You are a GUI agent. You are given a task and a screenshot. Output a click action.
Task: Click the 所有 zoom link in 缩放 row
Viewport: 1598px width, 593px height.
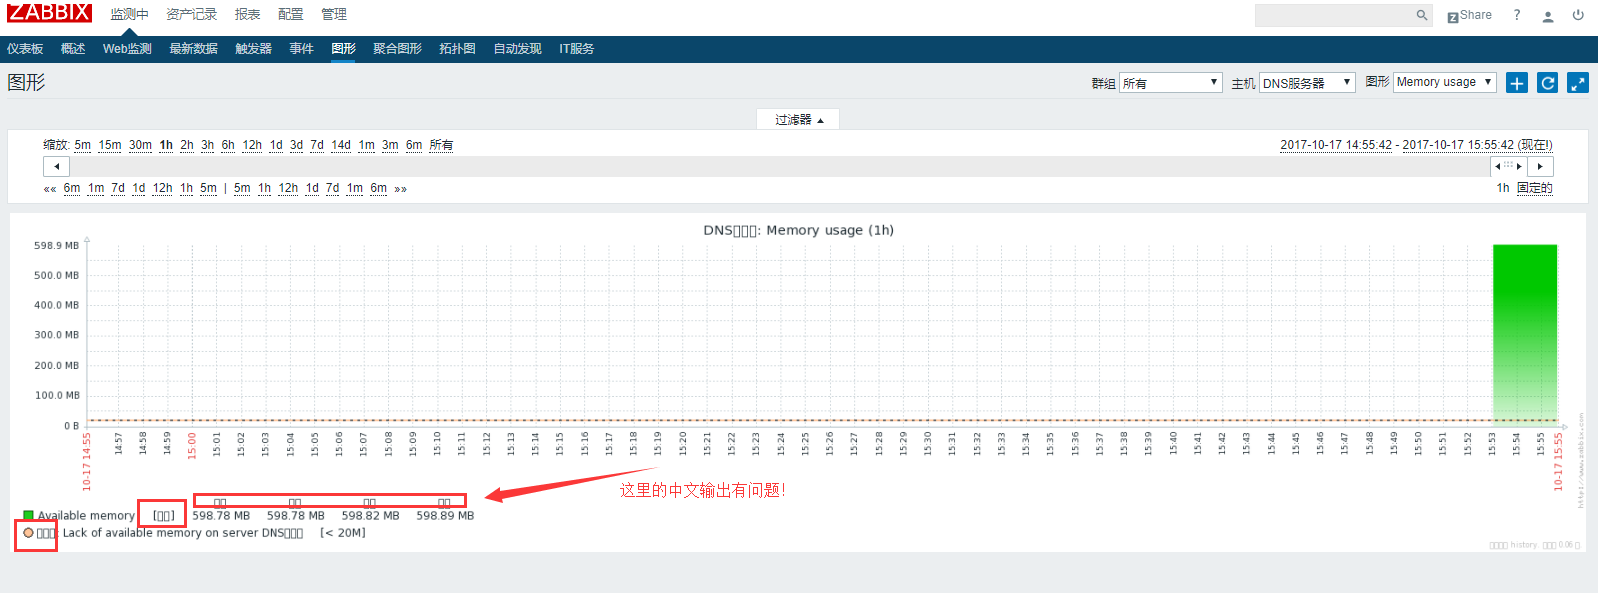(x=441, y=145)
